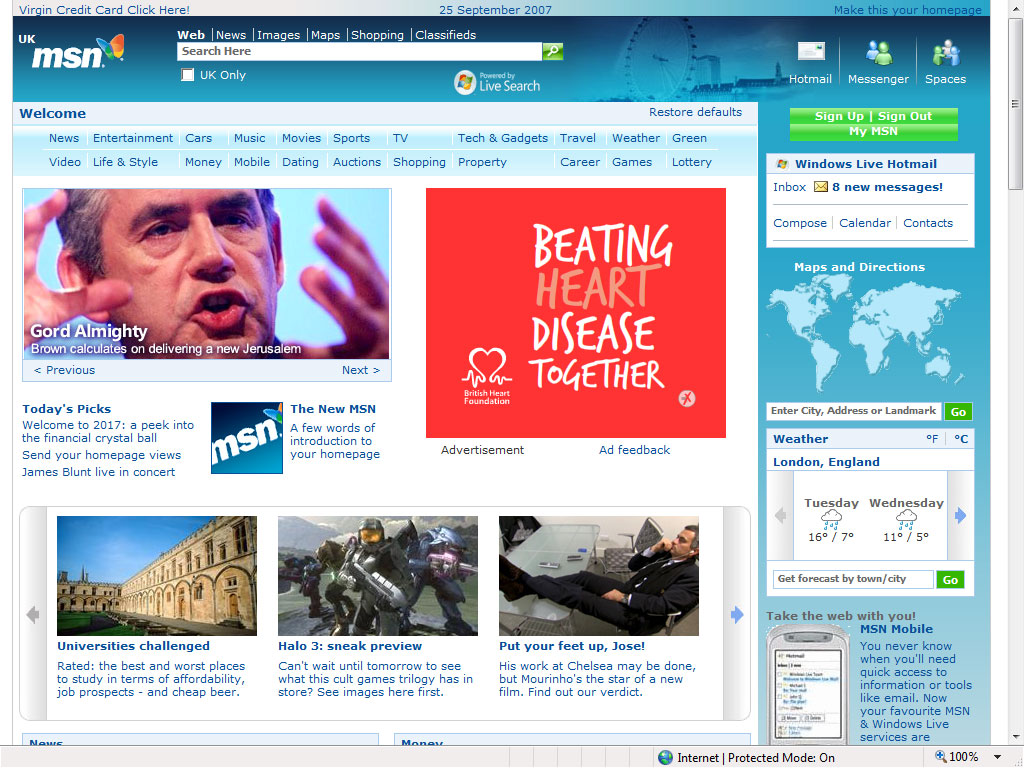Click the Wednesday rain weather icon
The width and height of the screenshot is (1024, 768).
[906, 520]
